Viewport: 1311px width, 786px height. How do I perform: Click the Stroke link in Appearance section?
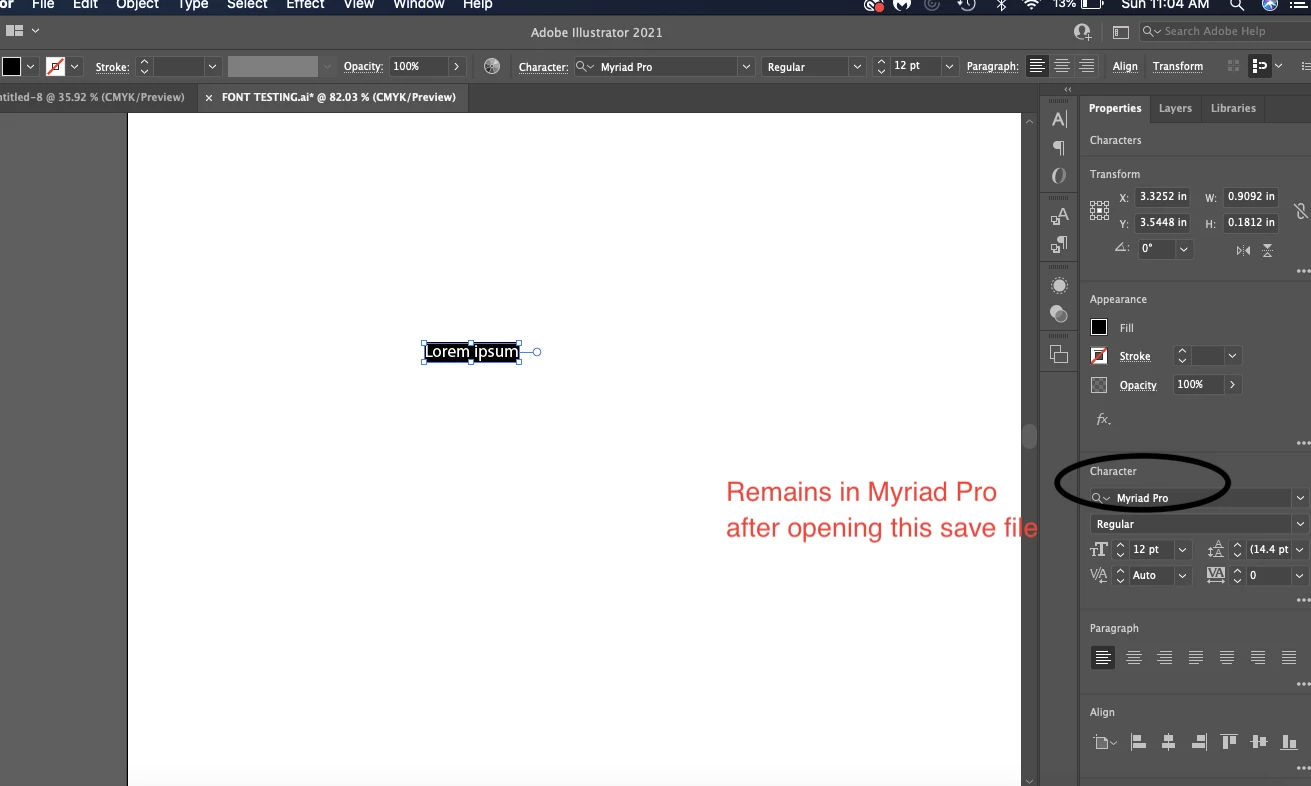click(1135, 356)
